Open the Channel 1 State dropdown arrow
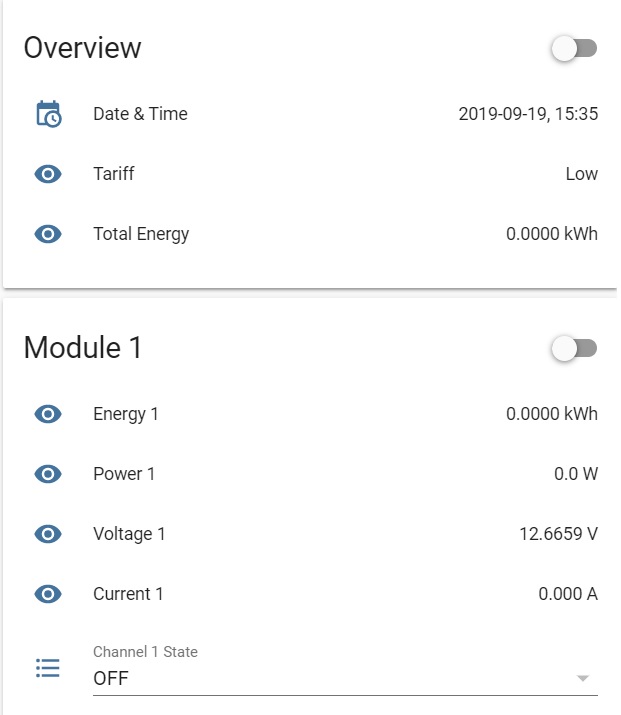Image resolution: width=621 pixels, height=715 pixels. (582, 678)
